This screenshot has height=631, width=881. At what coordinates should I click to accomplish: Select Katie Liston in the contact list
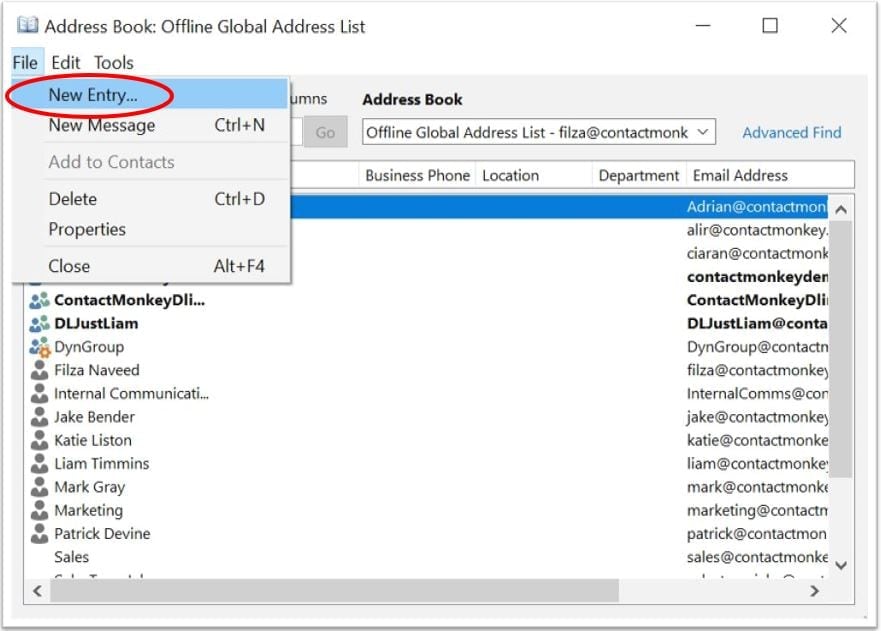pyautogui.click(x=93, y=440)
